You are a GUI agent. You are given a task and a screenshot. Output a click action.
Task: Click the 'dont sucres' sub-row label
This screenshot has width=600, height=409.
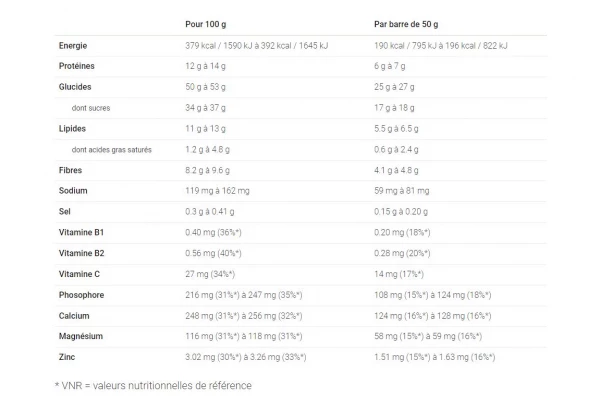click(90, 108)
